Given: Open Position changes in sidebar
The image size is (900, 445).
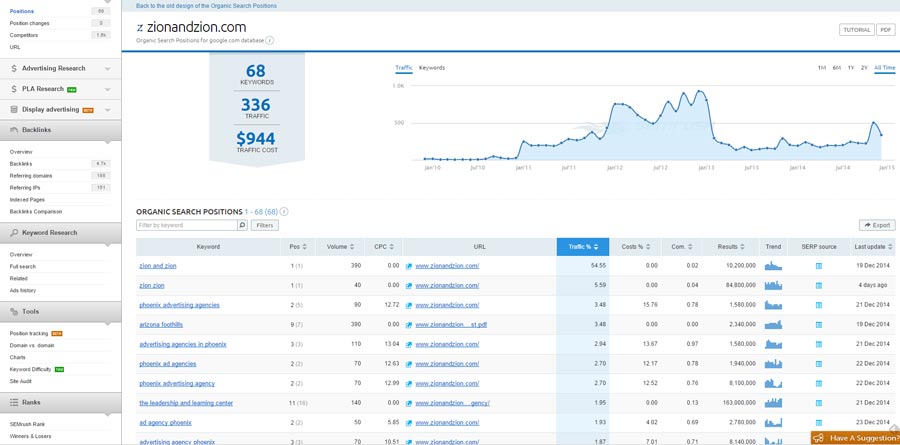Looking at the screenshot, I should point(29,24).
